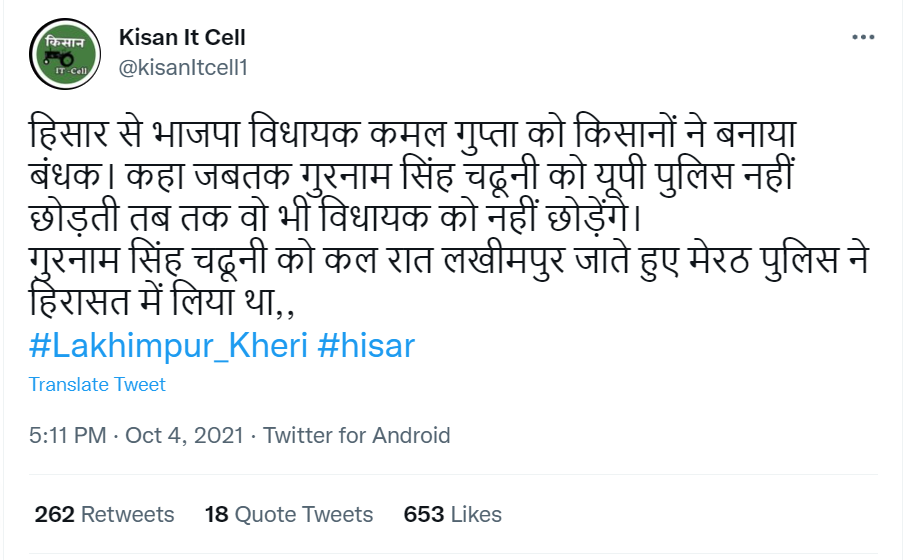Open the Kisan It Cell display name

pos(182,38)
